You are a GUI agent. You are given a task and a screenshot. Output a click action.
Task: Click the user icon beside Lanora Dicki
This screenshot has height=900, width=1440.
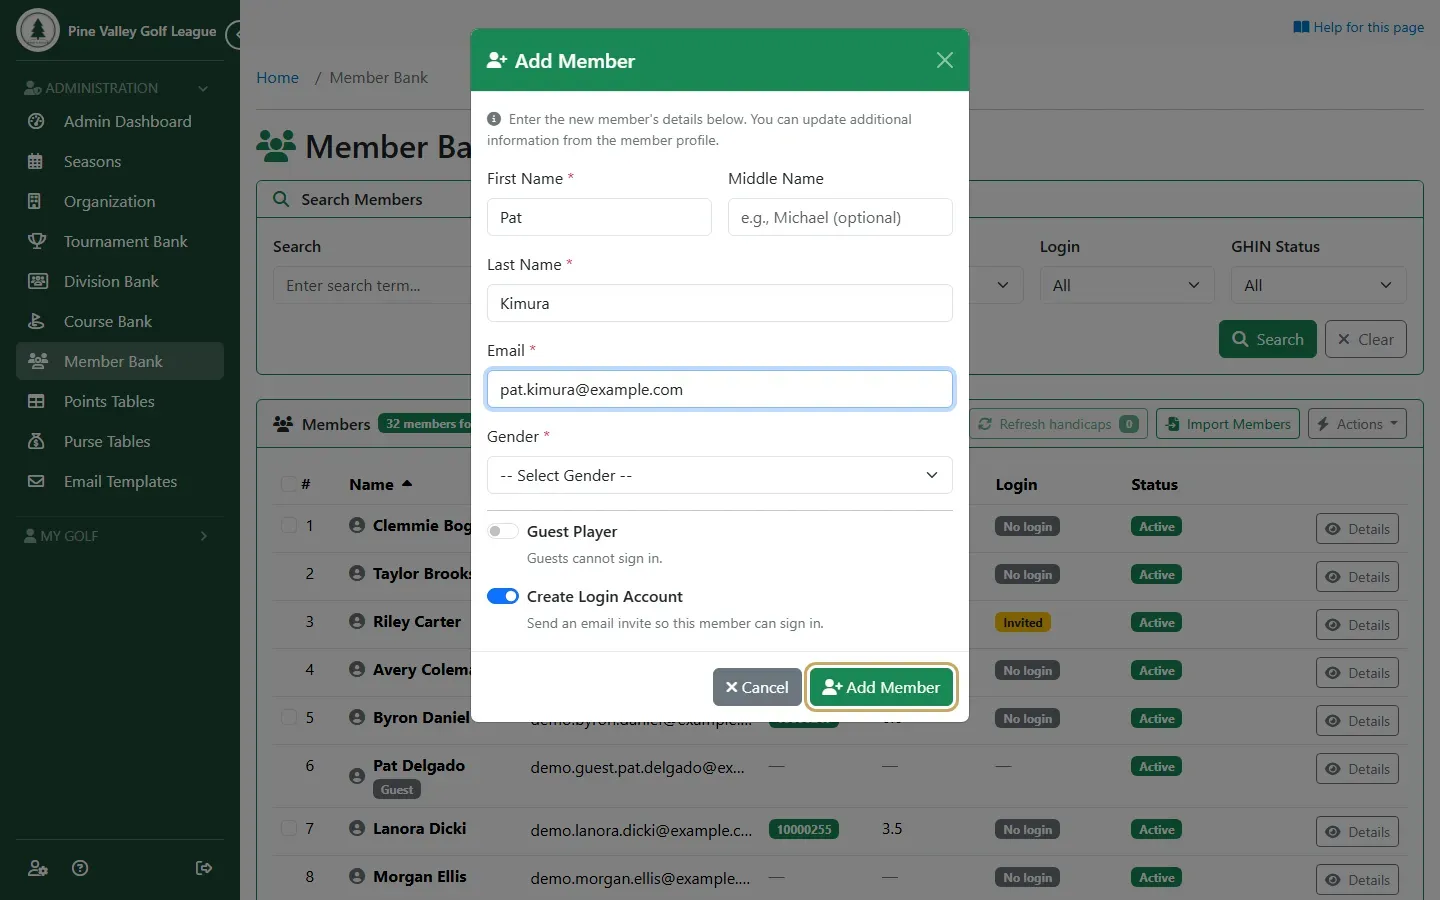pos(357,828)
